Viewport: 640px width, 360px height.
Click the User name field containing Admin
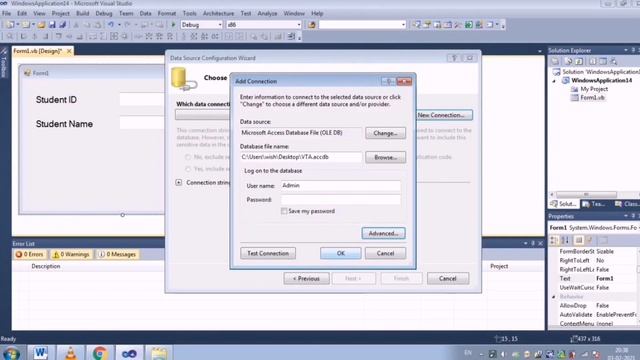point(341,185)
